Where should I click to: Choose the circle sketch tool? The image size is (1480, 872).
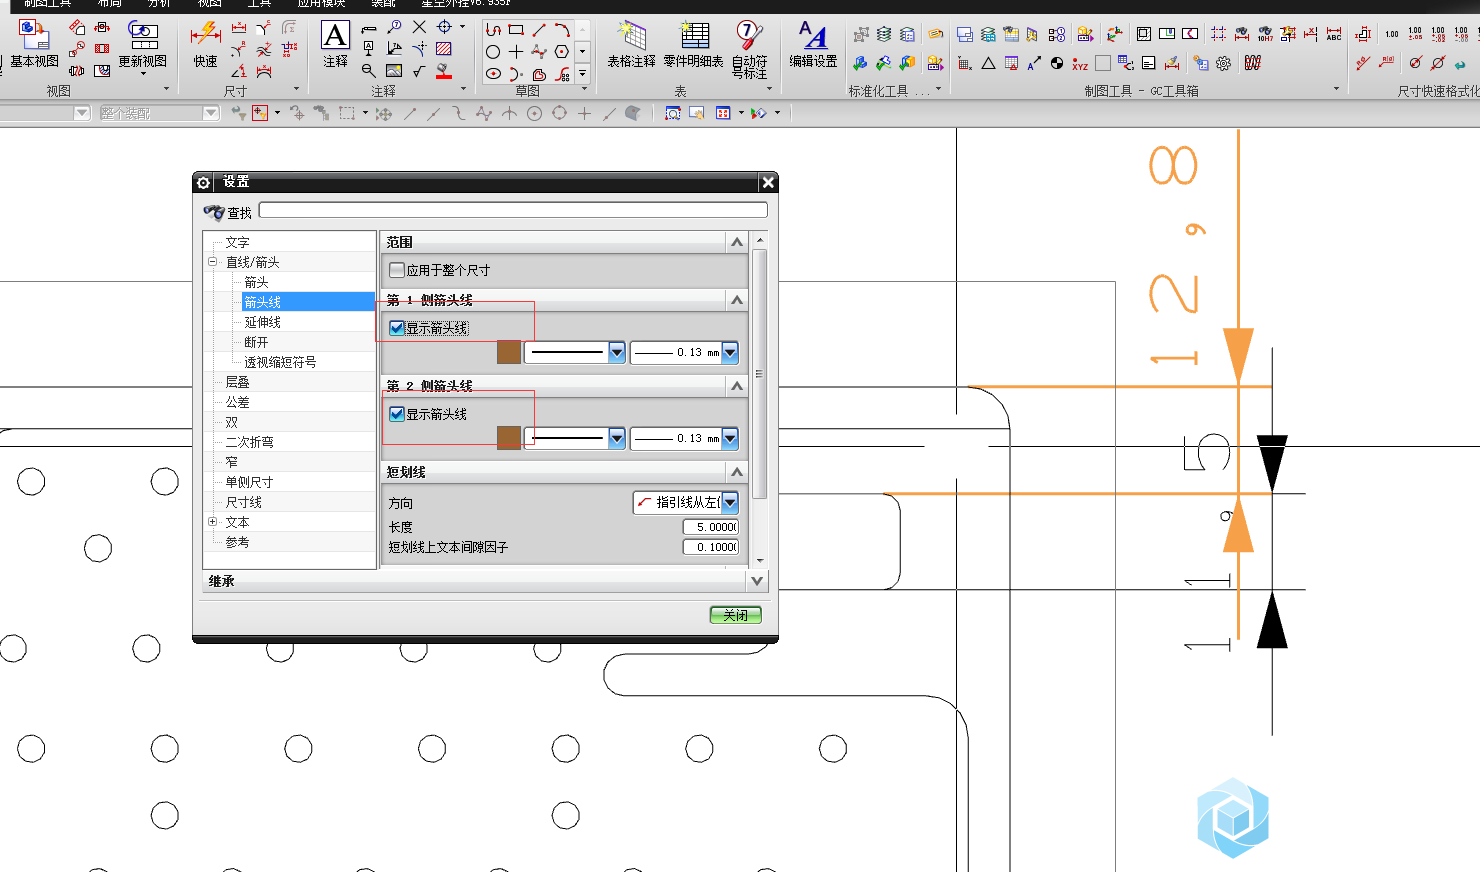pos(493,52)
